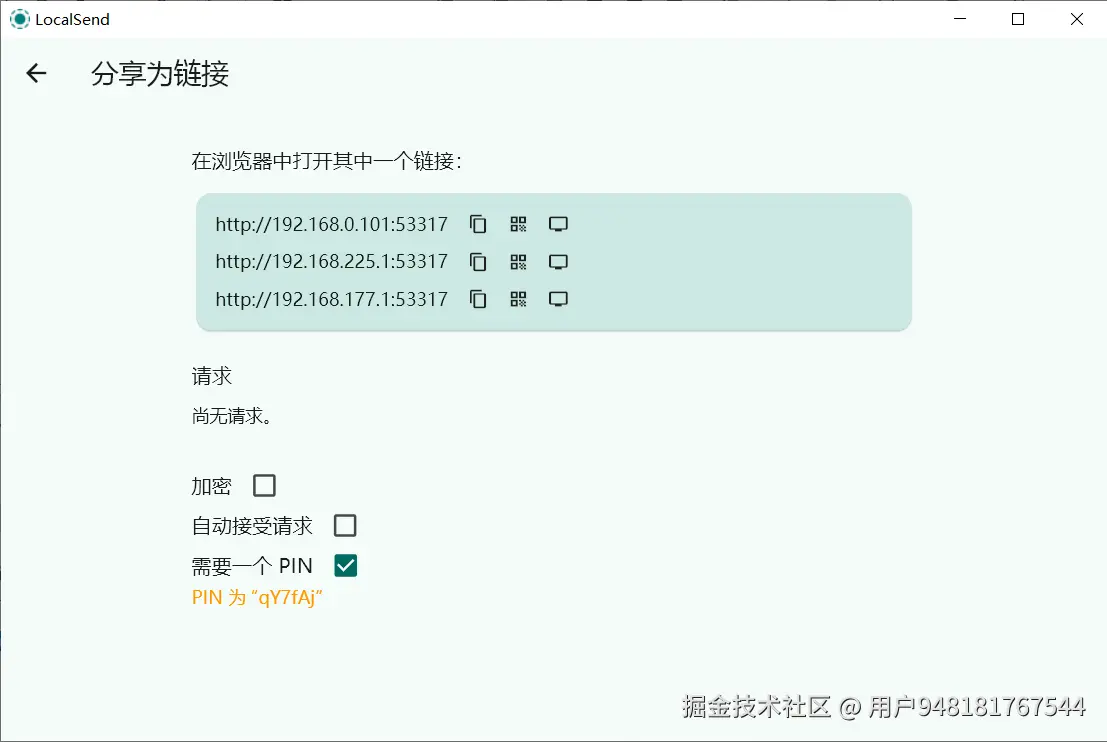Open 192.168.177.1 link monitor icon
This screenshot has height=742, width=1107.
[558, 299]
